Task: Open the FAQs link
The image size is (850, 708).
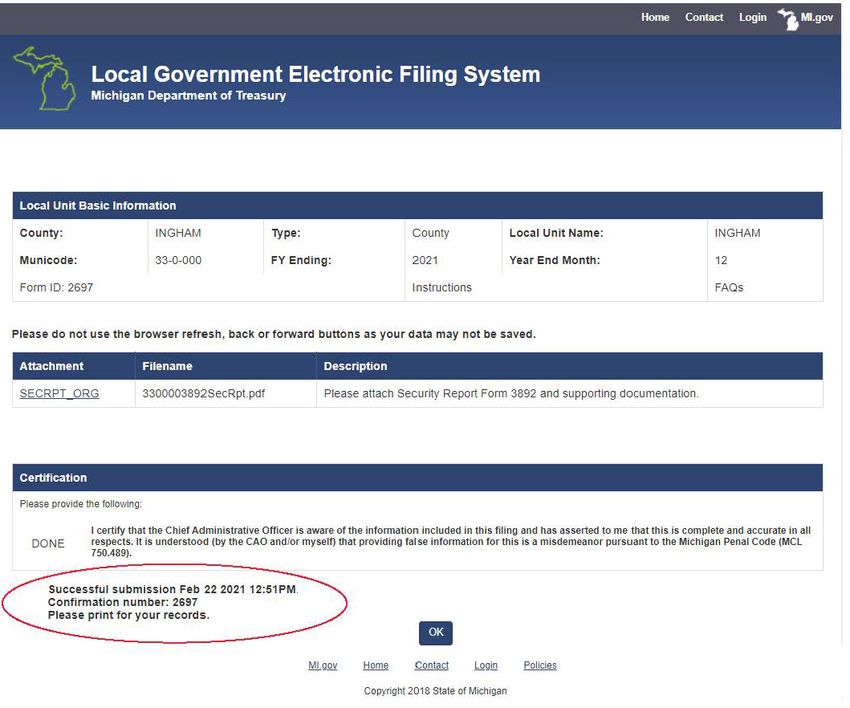Action: coord(729,287)
